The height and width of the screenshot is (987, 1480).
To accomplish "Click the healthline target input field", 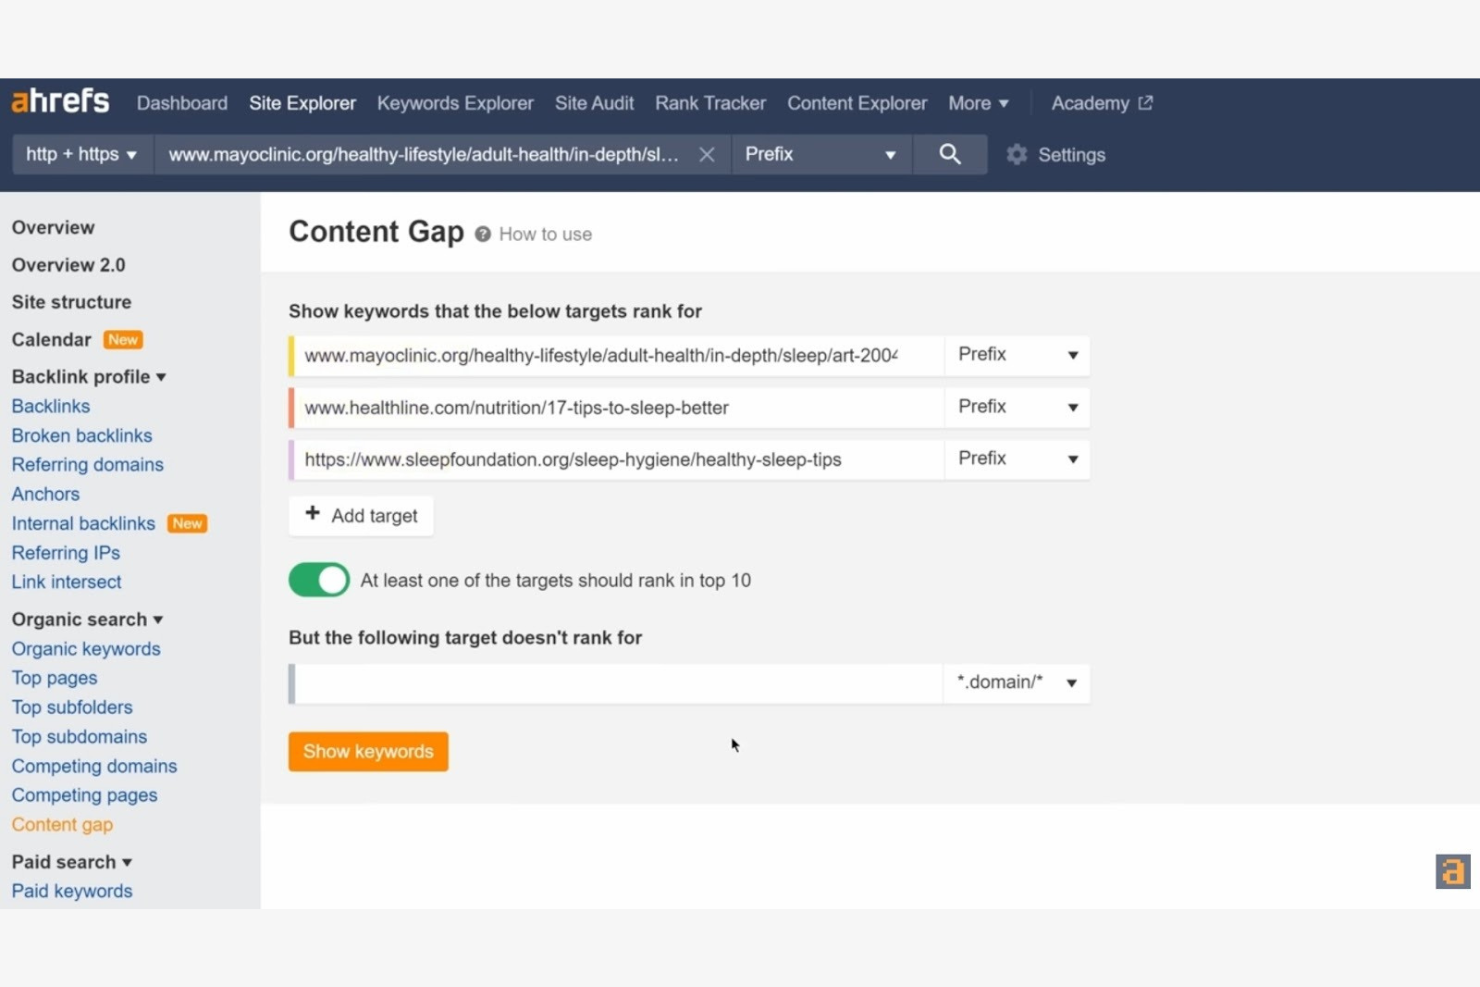I will coord(618,407).
